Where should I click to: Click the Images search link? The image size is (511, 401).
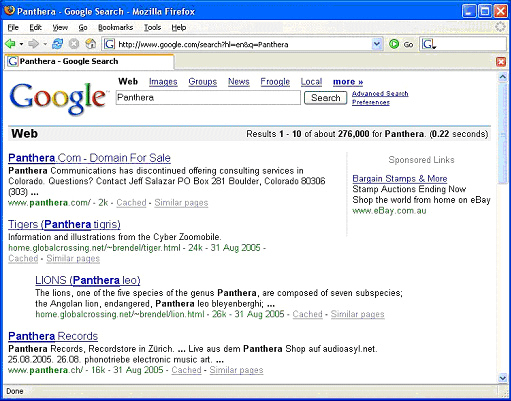[163, 82]
